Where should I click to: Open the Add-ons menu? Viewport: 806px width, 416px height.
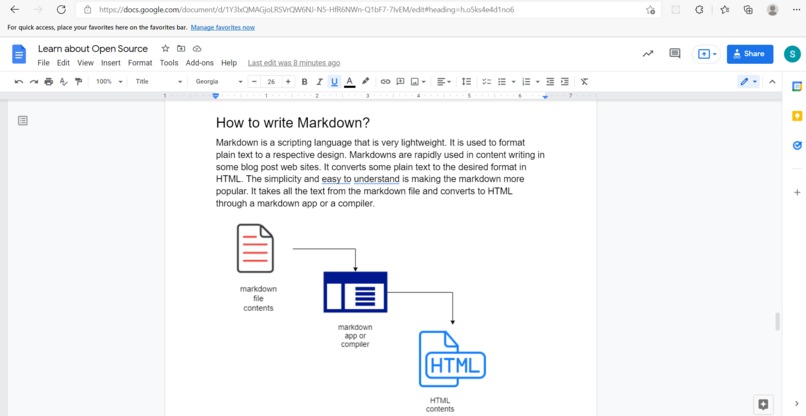pos(199,63)
